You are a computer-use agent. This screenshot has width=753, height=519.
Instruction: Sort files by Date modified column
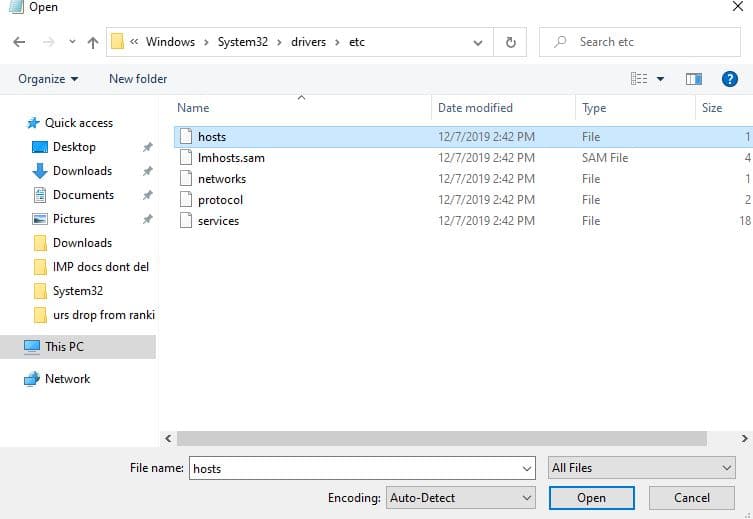pyautogui.click(x=475, y=108)
